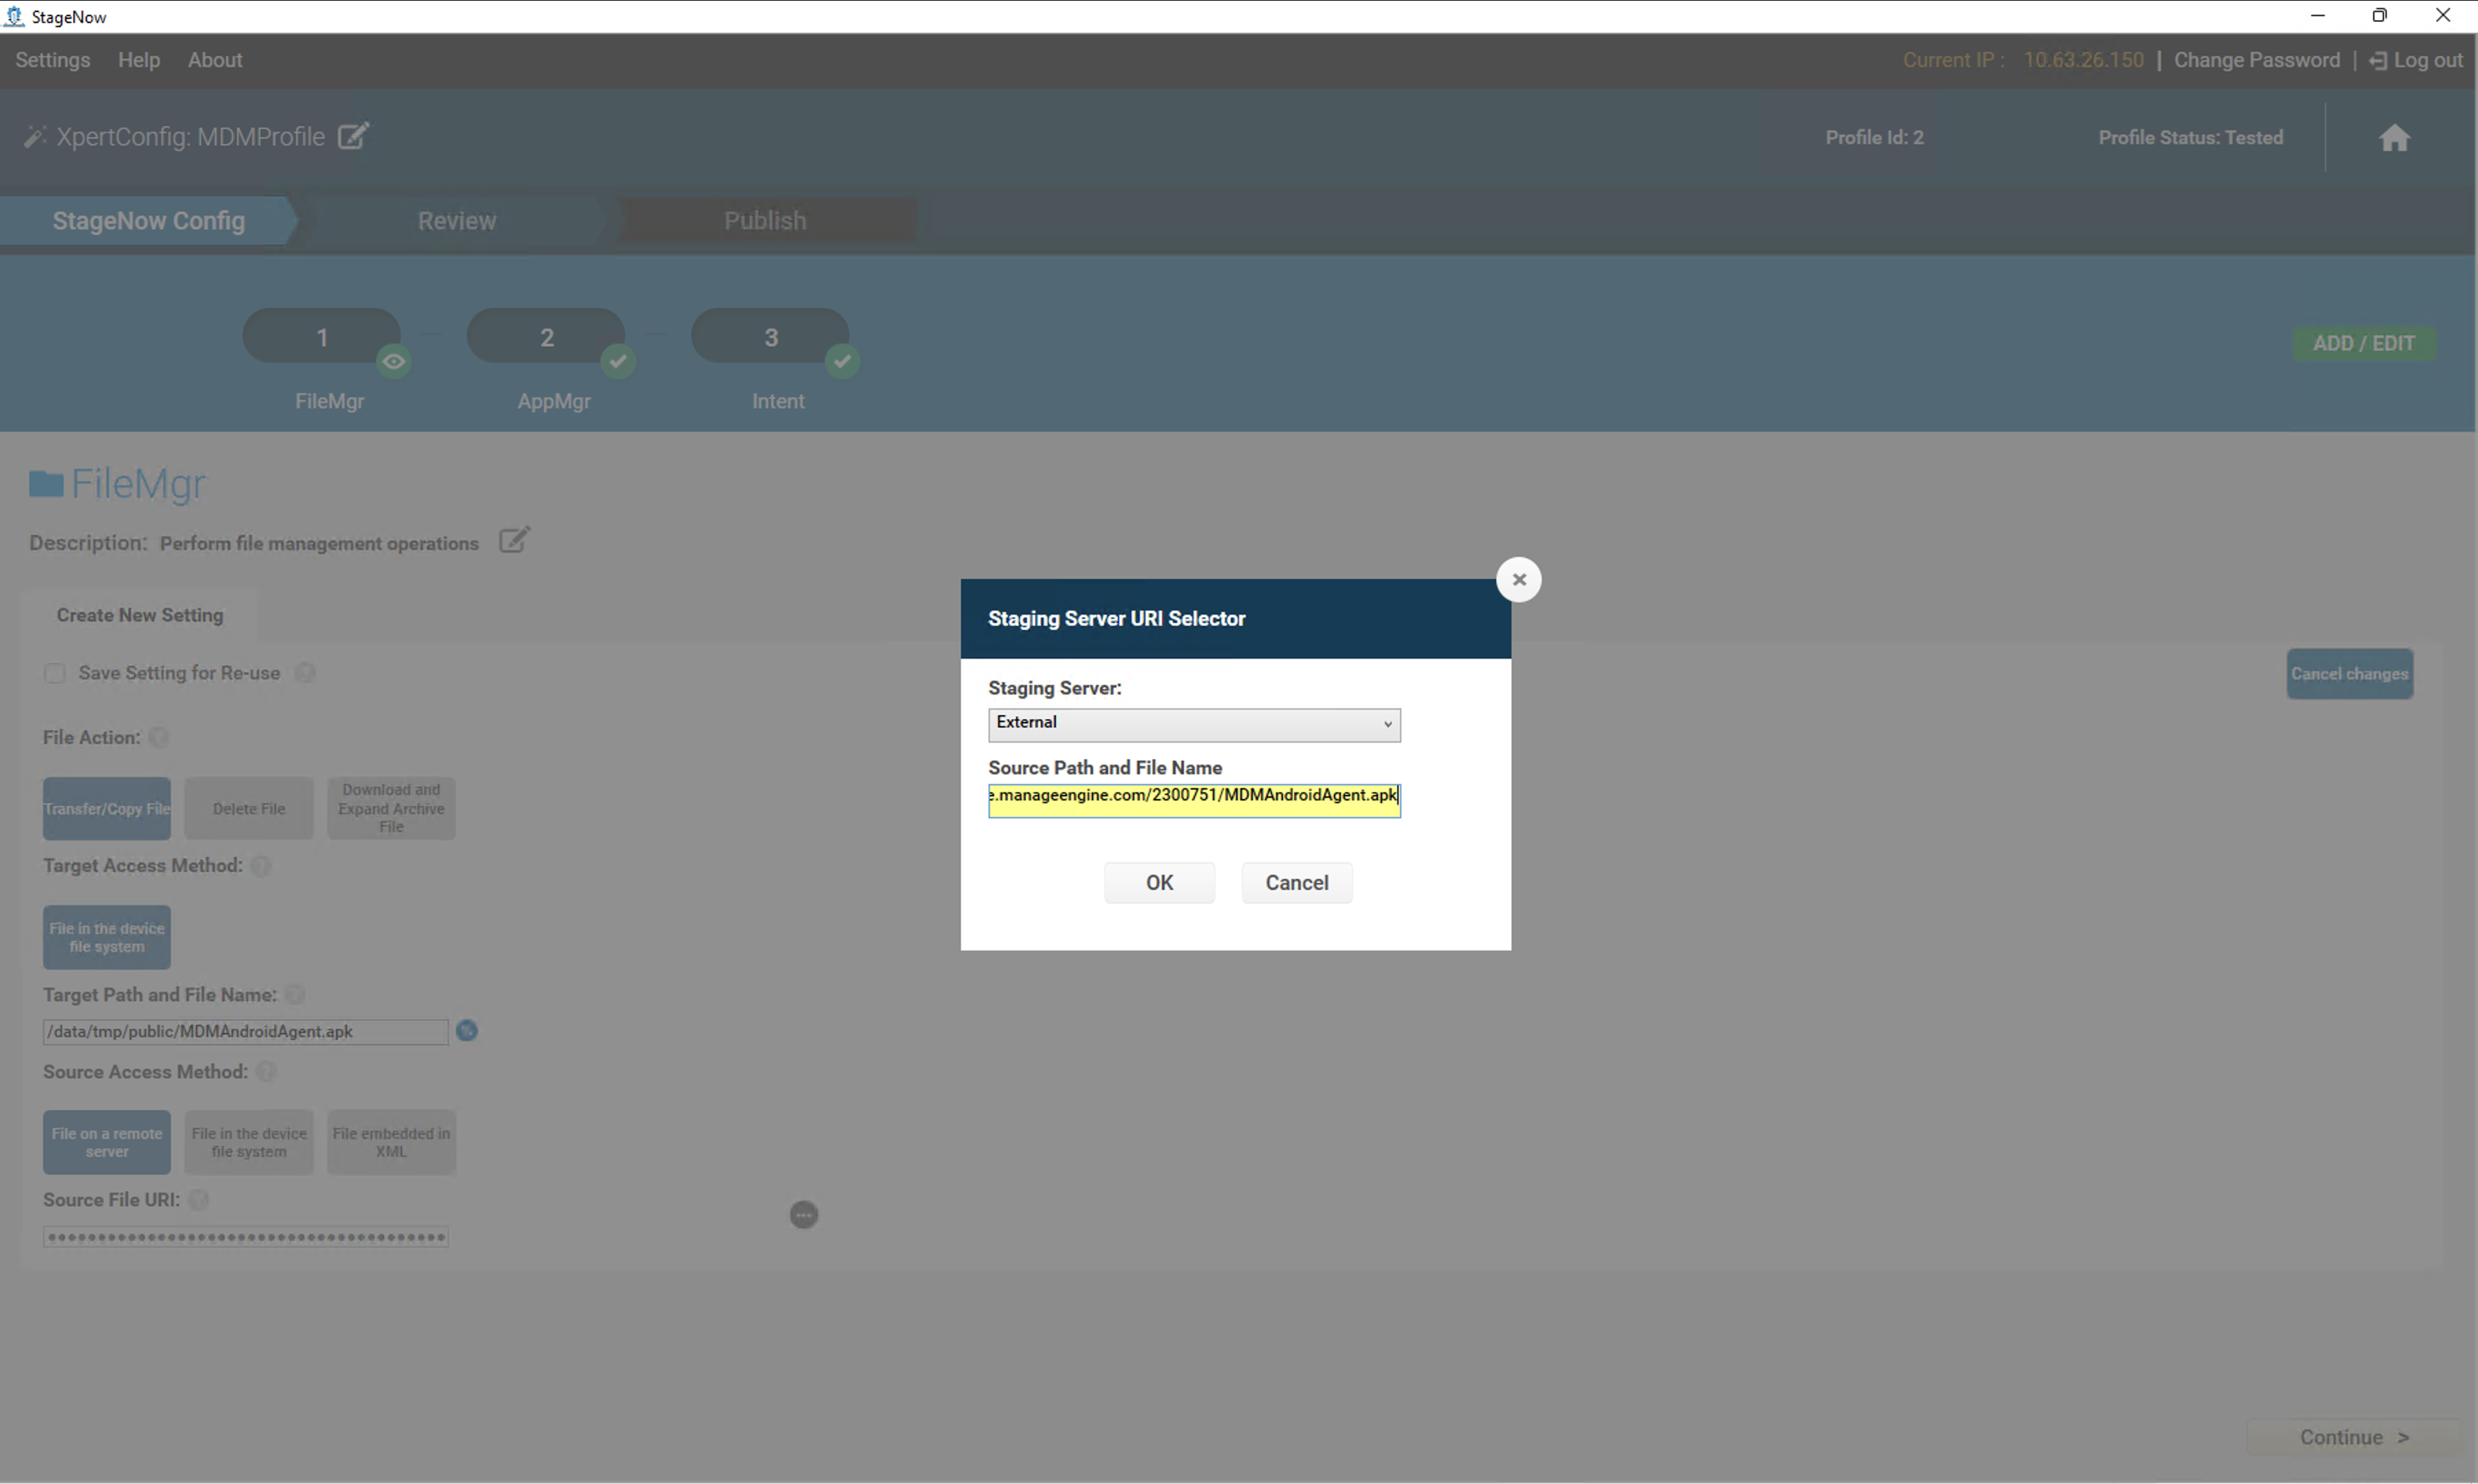
Task: Click the ellipsis icon near Source File URI
Action: (804, 1215)
